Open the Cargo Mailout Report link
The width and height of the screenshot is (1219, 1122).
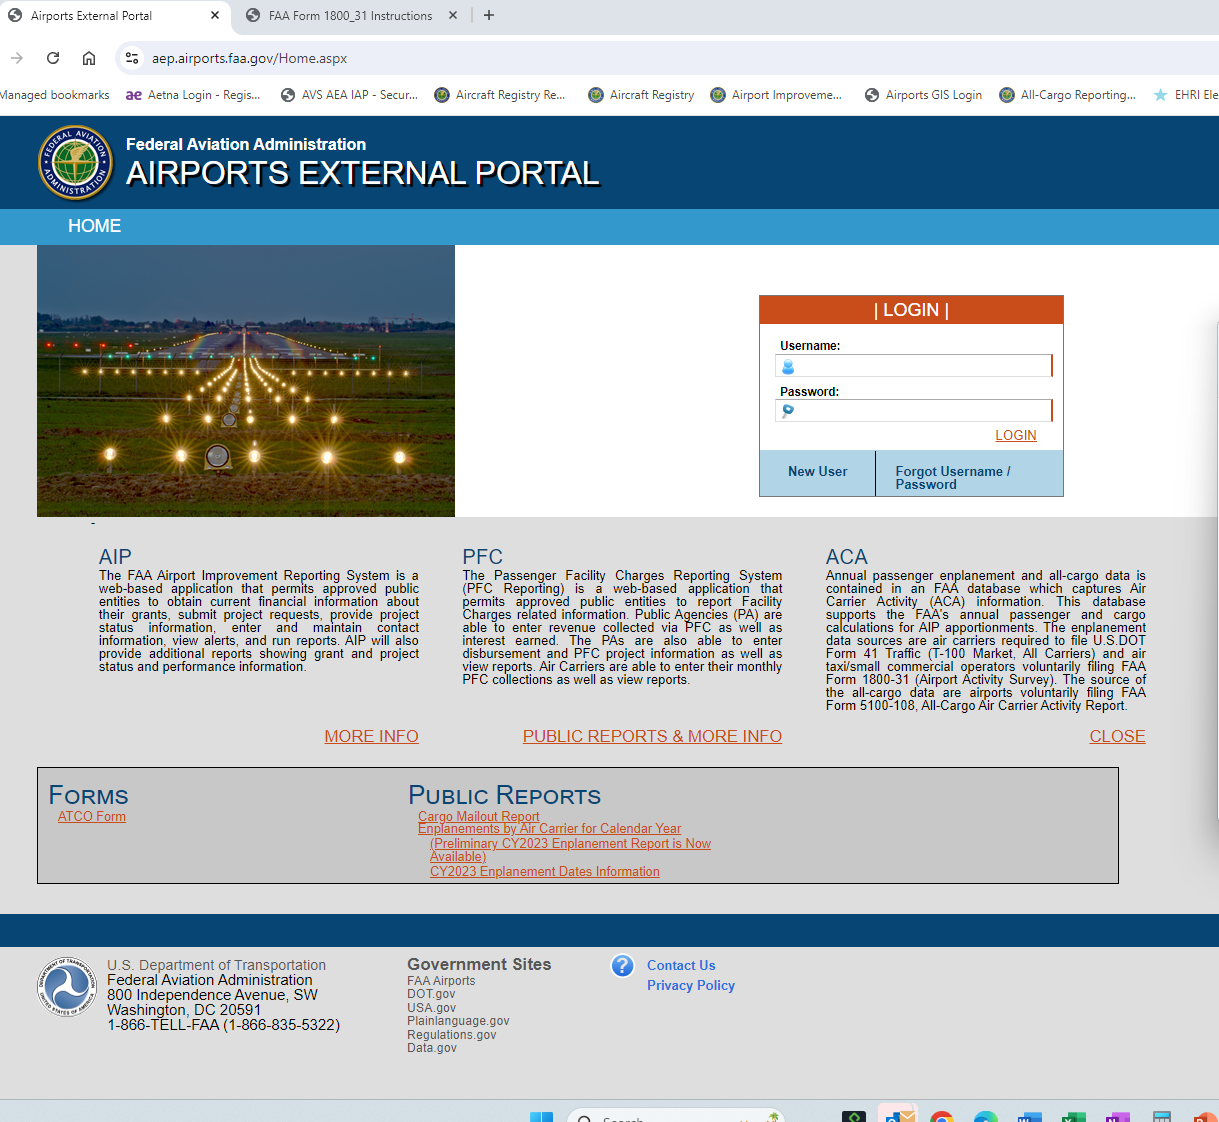[x=478, y=817]
